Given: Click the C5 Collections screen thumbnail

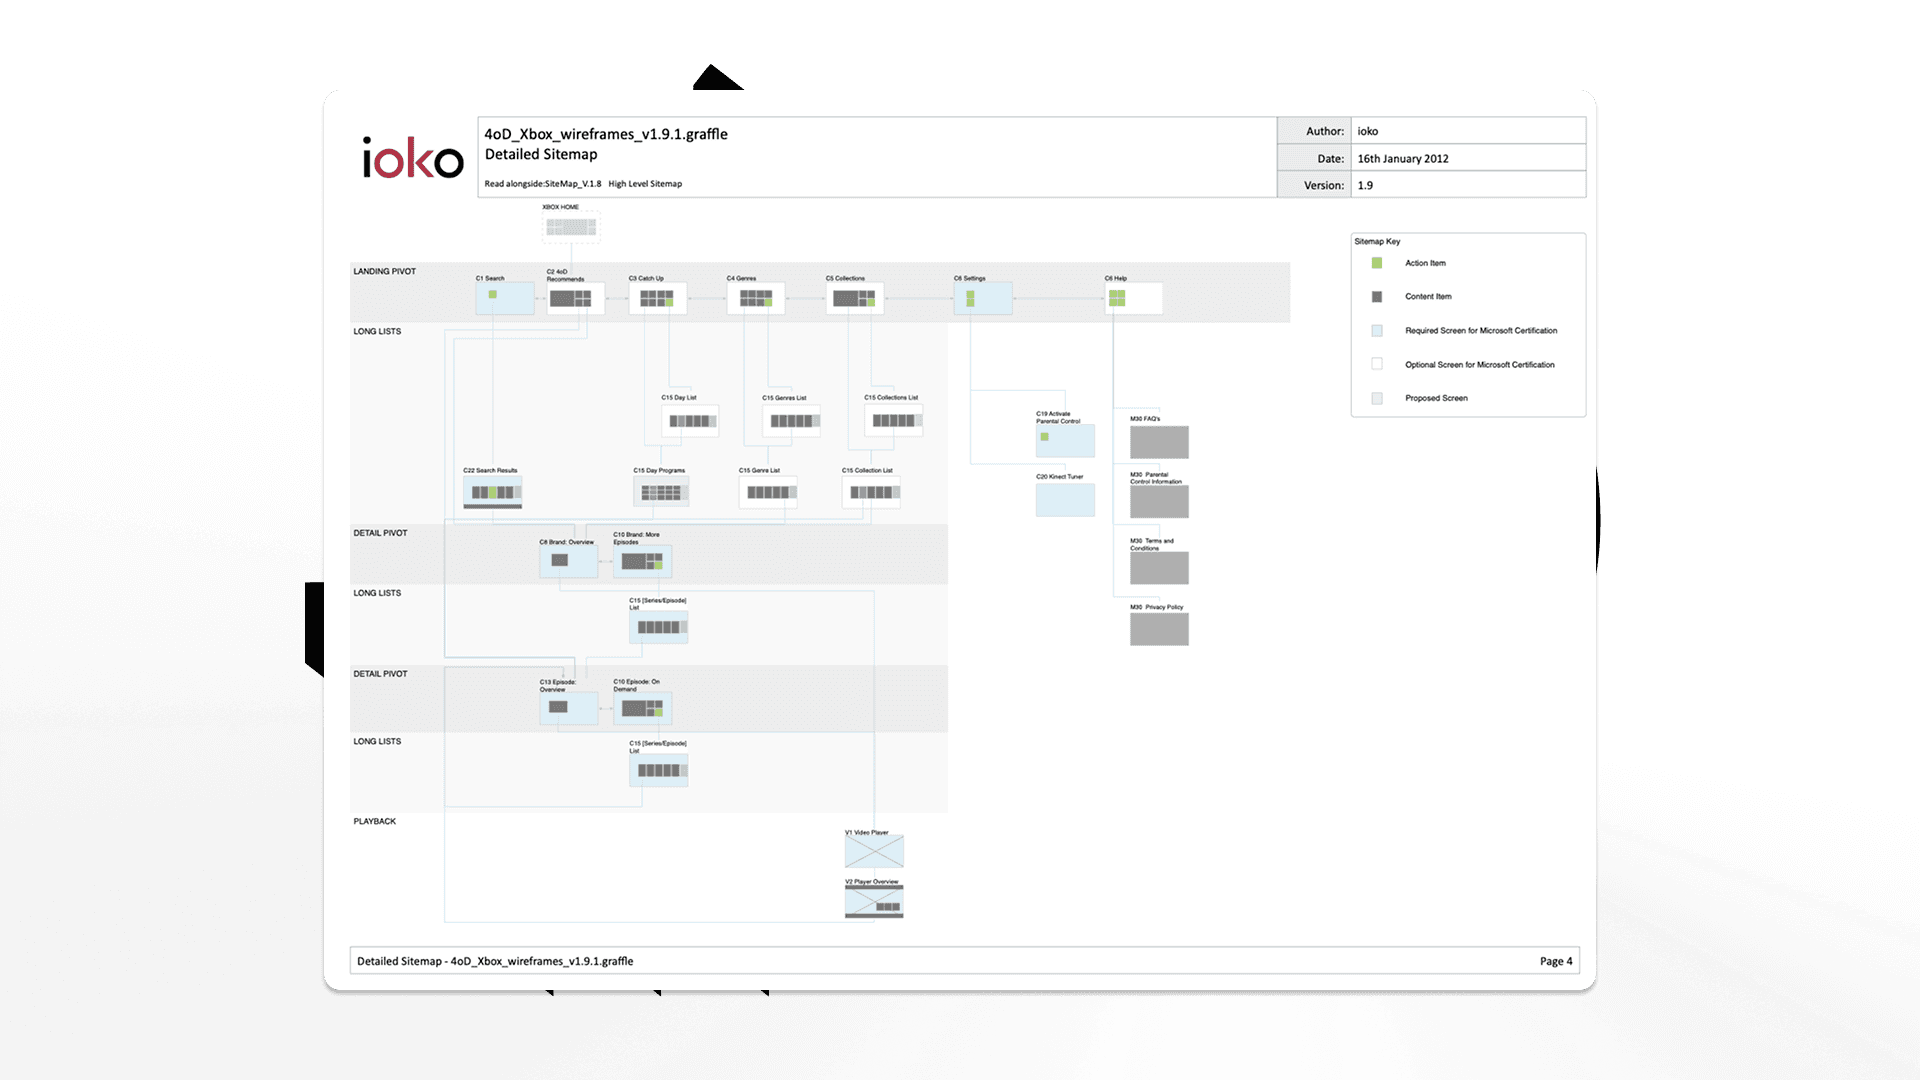Looking at the screenshot, I should [854, 298].
